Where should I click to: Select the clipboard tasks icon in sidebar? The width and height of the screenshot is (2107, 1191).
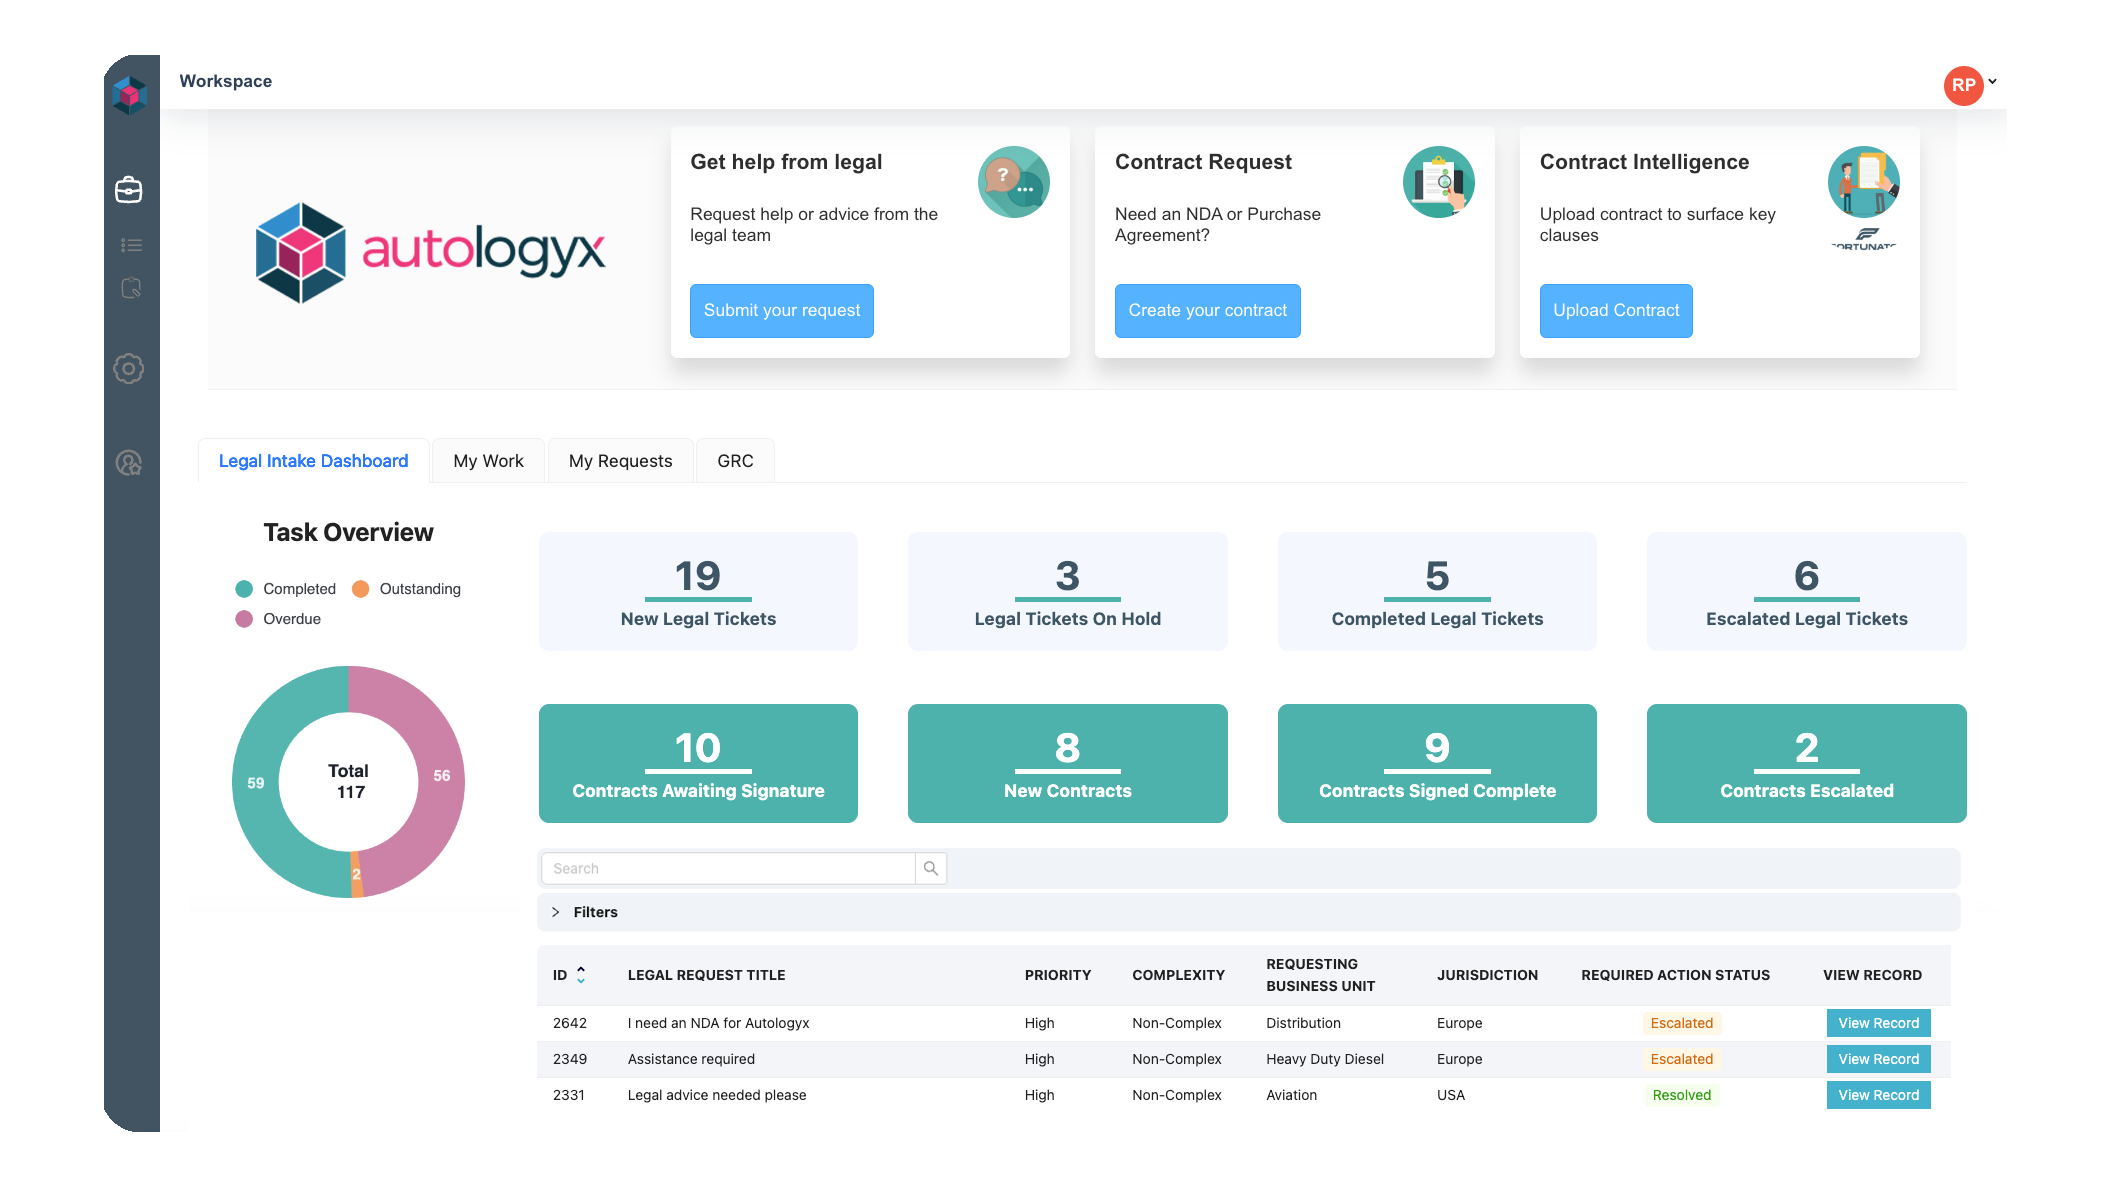pyautogui.click(x=130, y=288)
